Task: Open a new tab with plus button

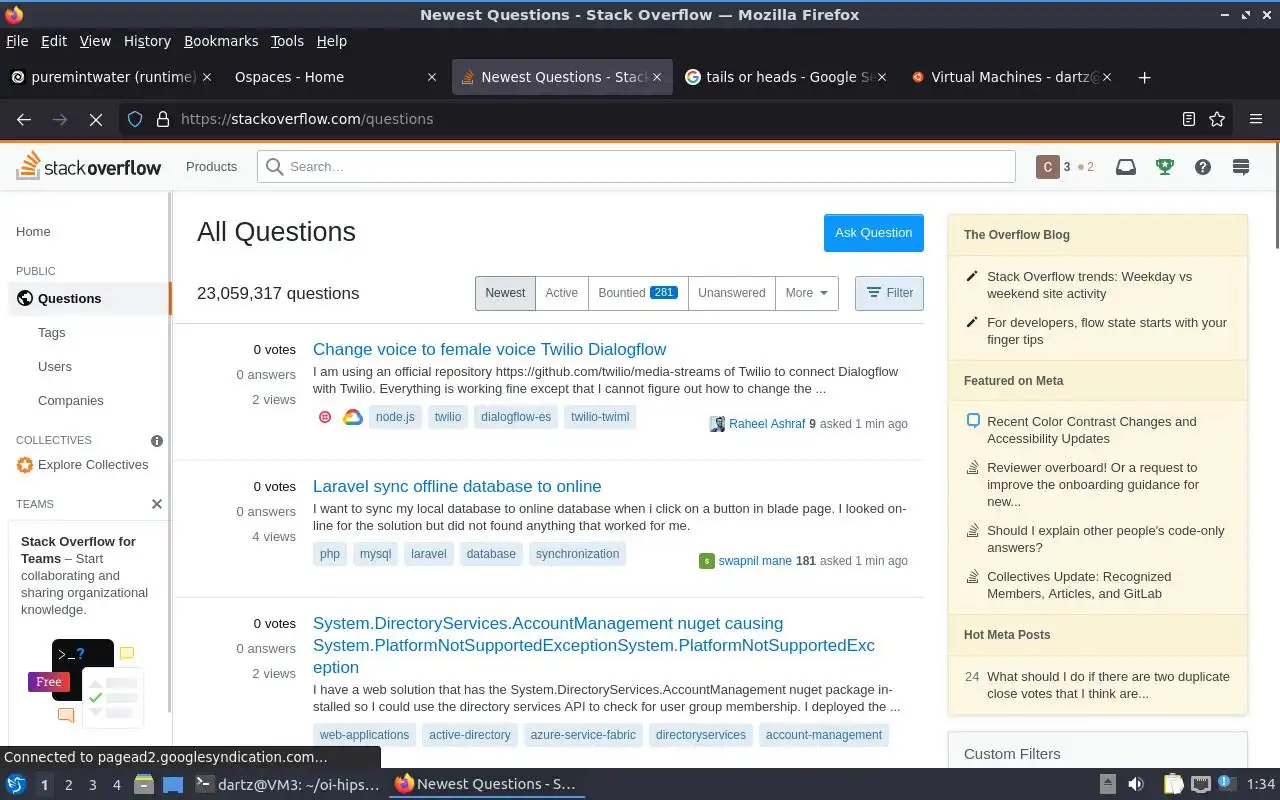Action: (1145, 77)
